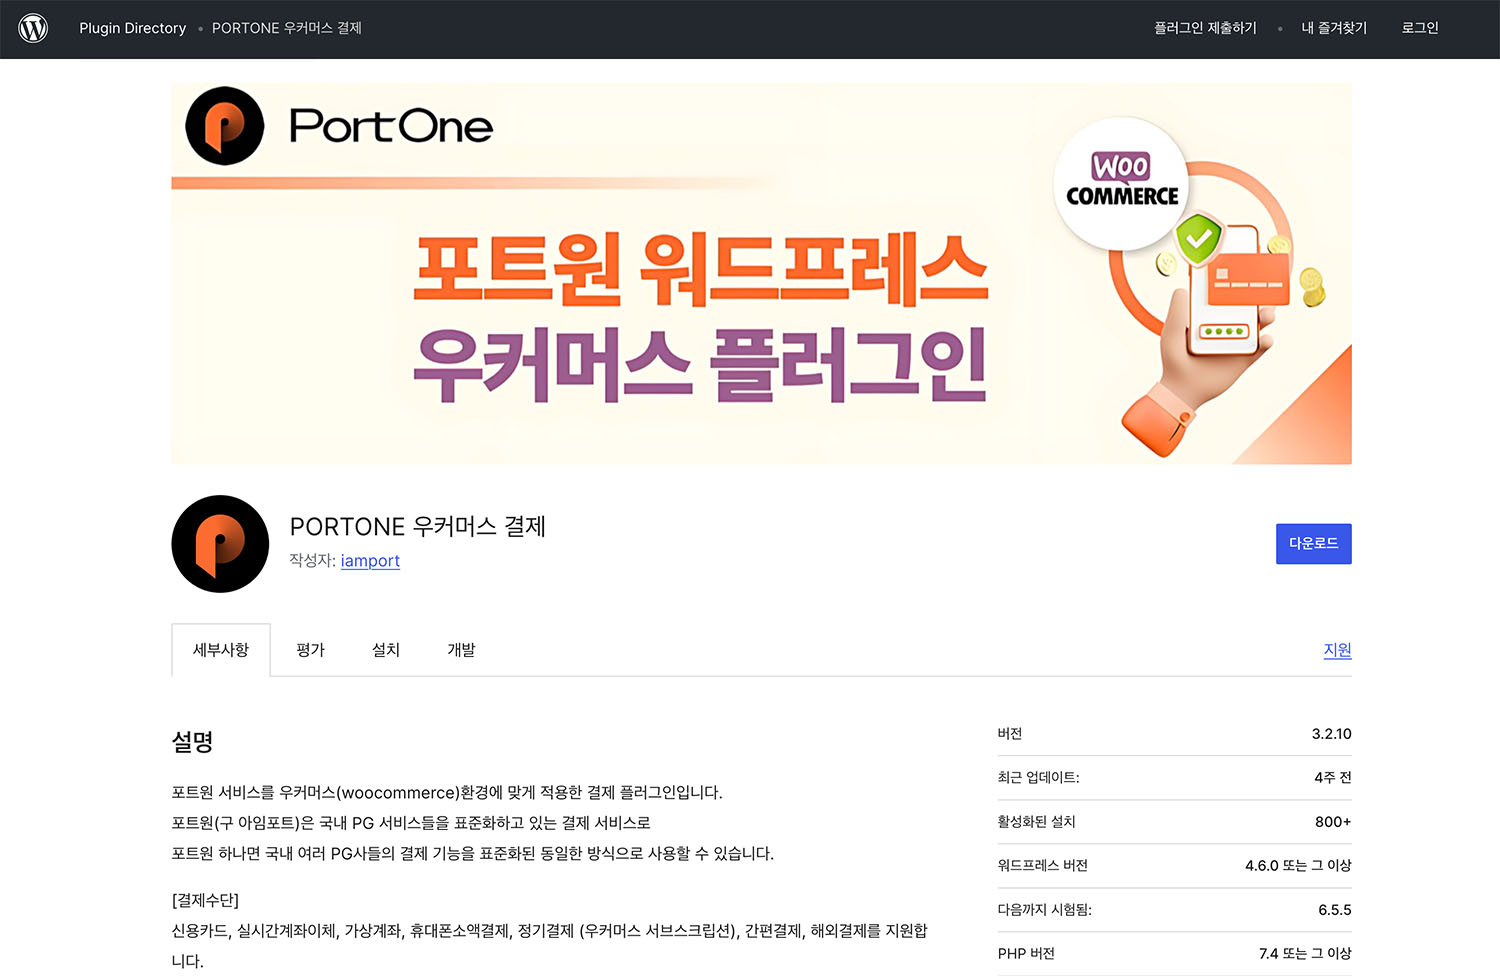Viewport: 1500px width, 976px height.
Task: Click the [결제수단] text line
Action: (x=205, y=900)
